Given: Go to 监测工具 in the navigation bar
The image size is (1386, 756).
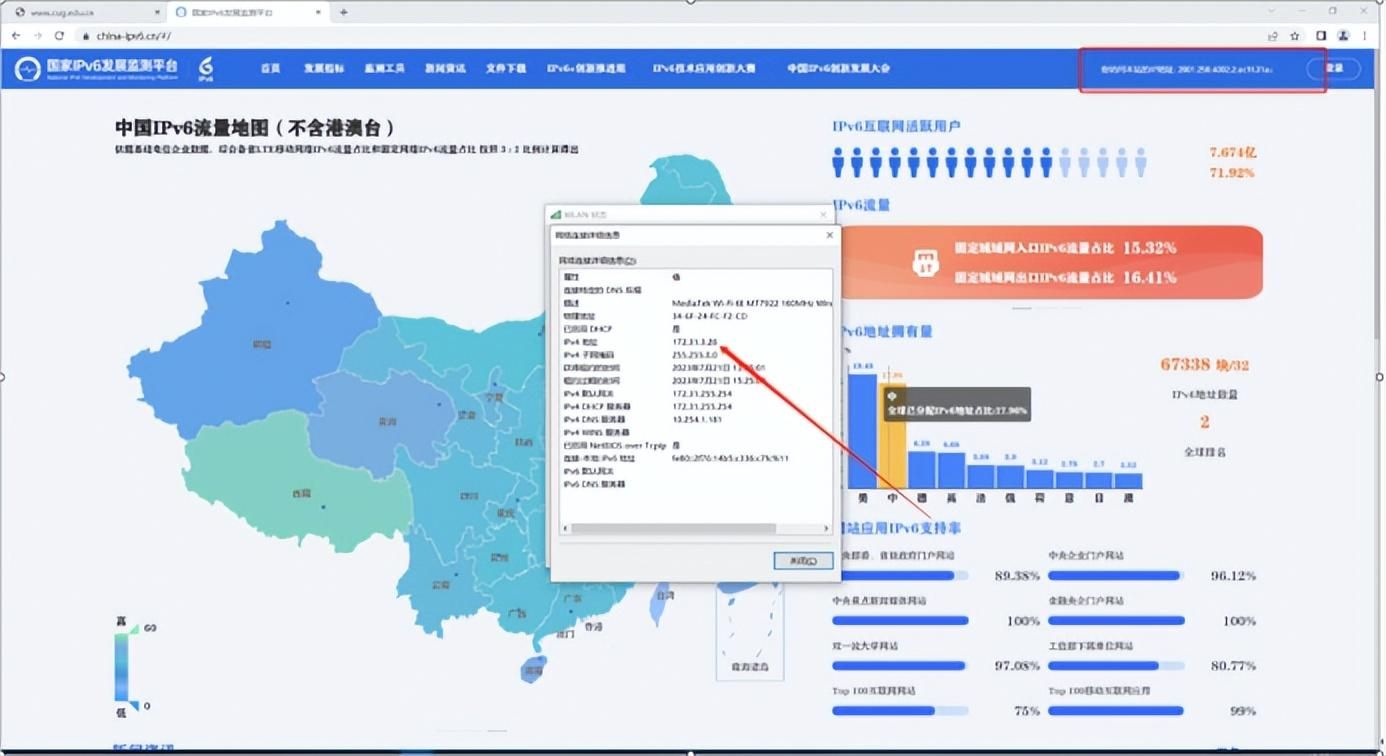Looking at the screenshot, I should click(384, 69).
